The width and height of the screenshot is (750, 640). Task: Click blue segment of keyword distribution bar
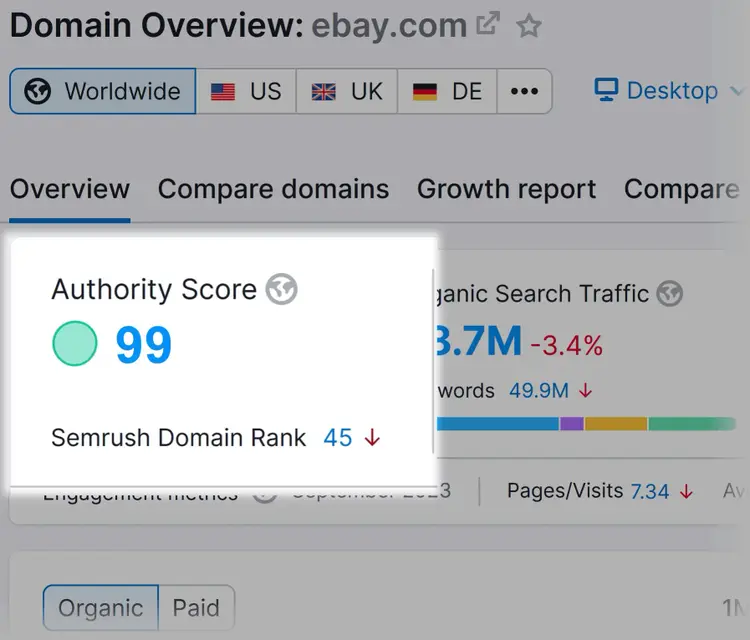coord(497,424)
